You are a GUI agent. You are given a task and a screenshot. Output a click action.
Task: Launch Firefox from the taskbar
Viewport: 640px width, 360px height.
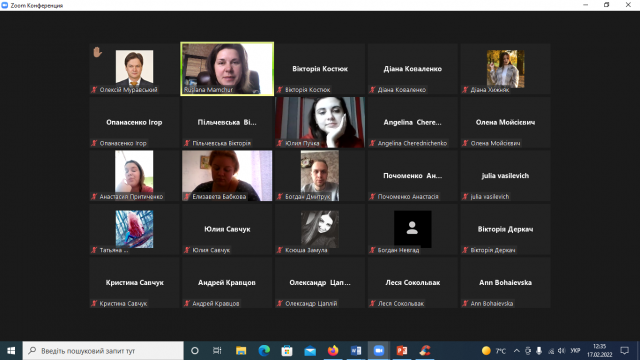[x=333, y=351]
